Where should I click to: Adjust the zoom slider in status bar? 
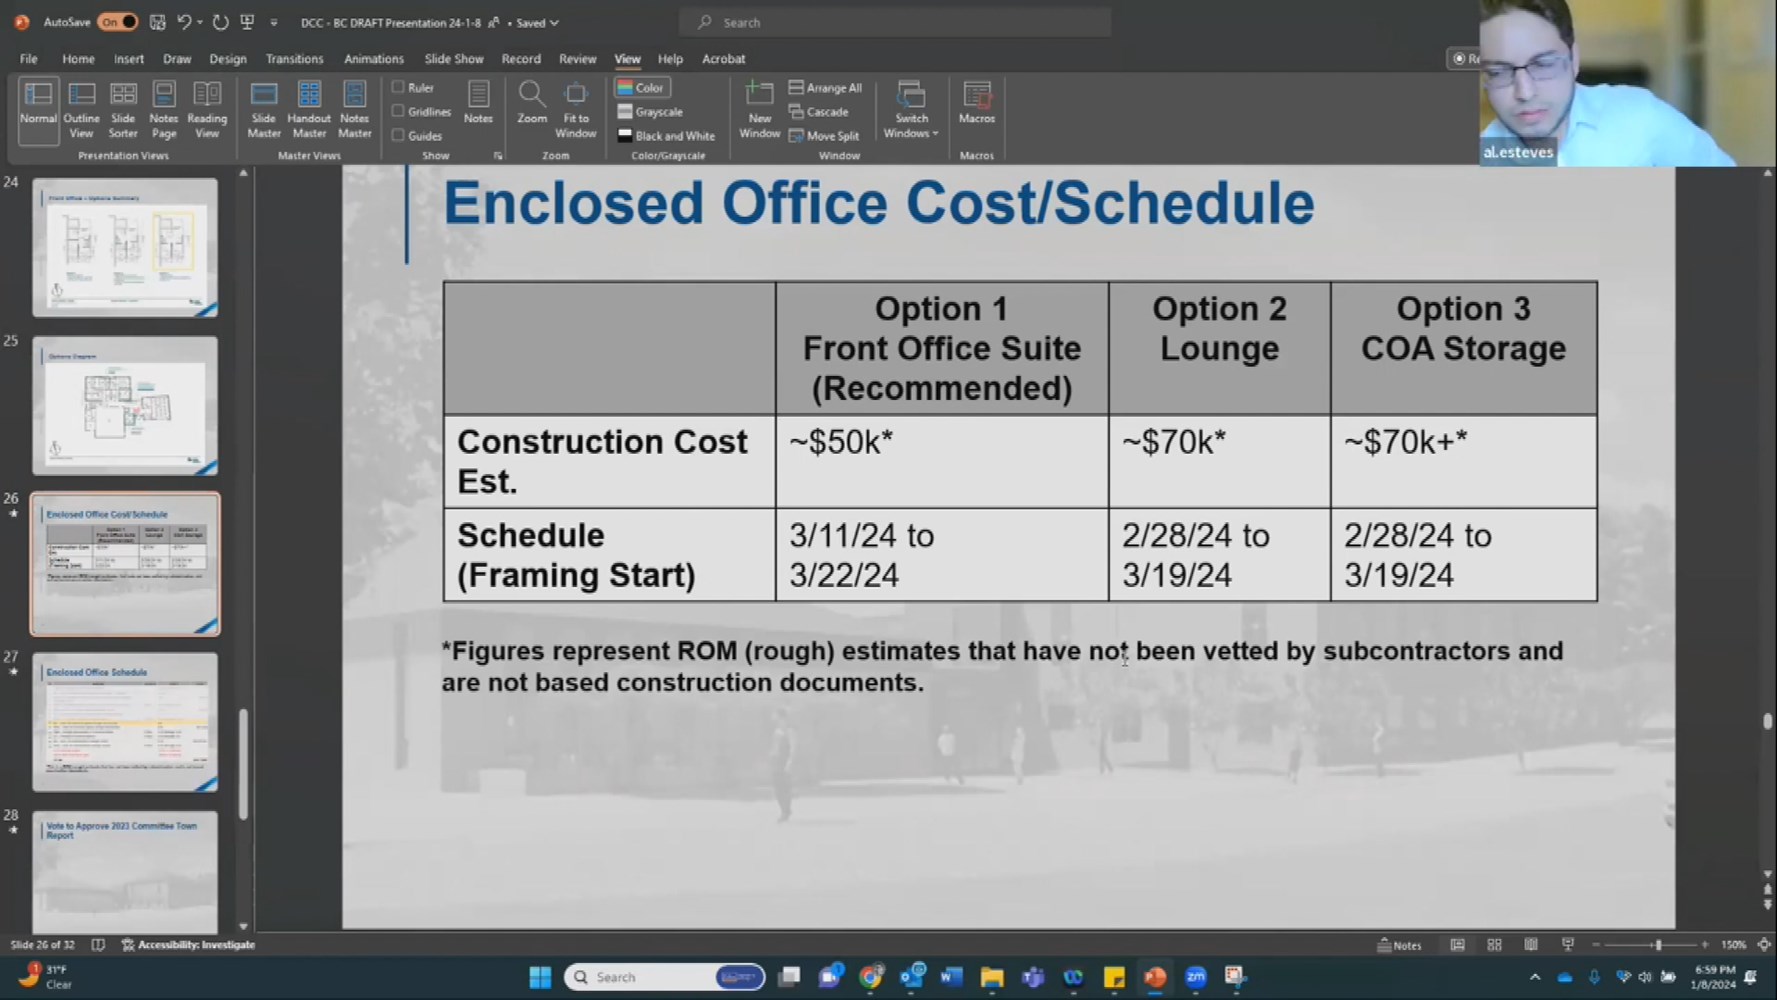(1657, 945)
